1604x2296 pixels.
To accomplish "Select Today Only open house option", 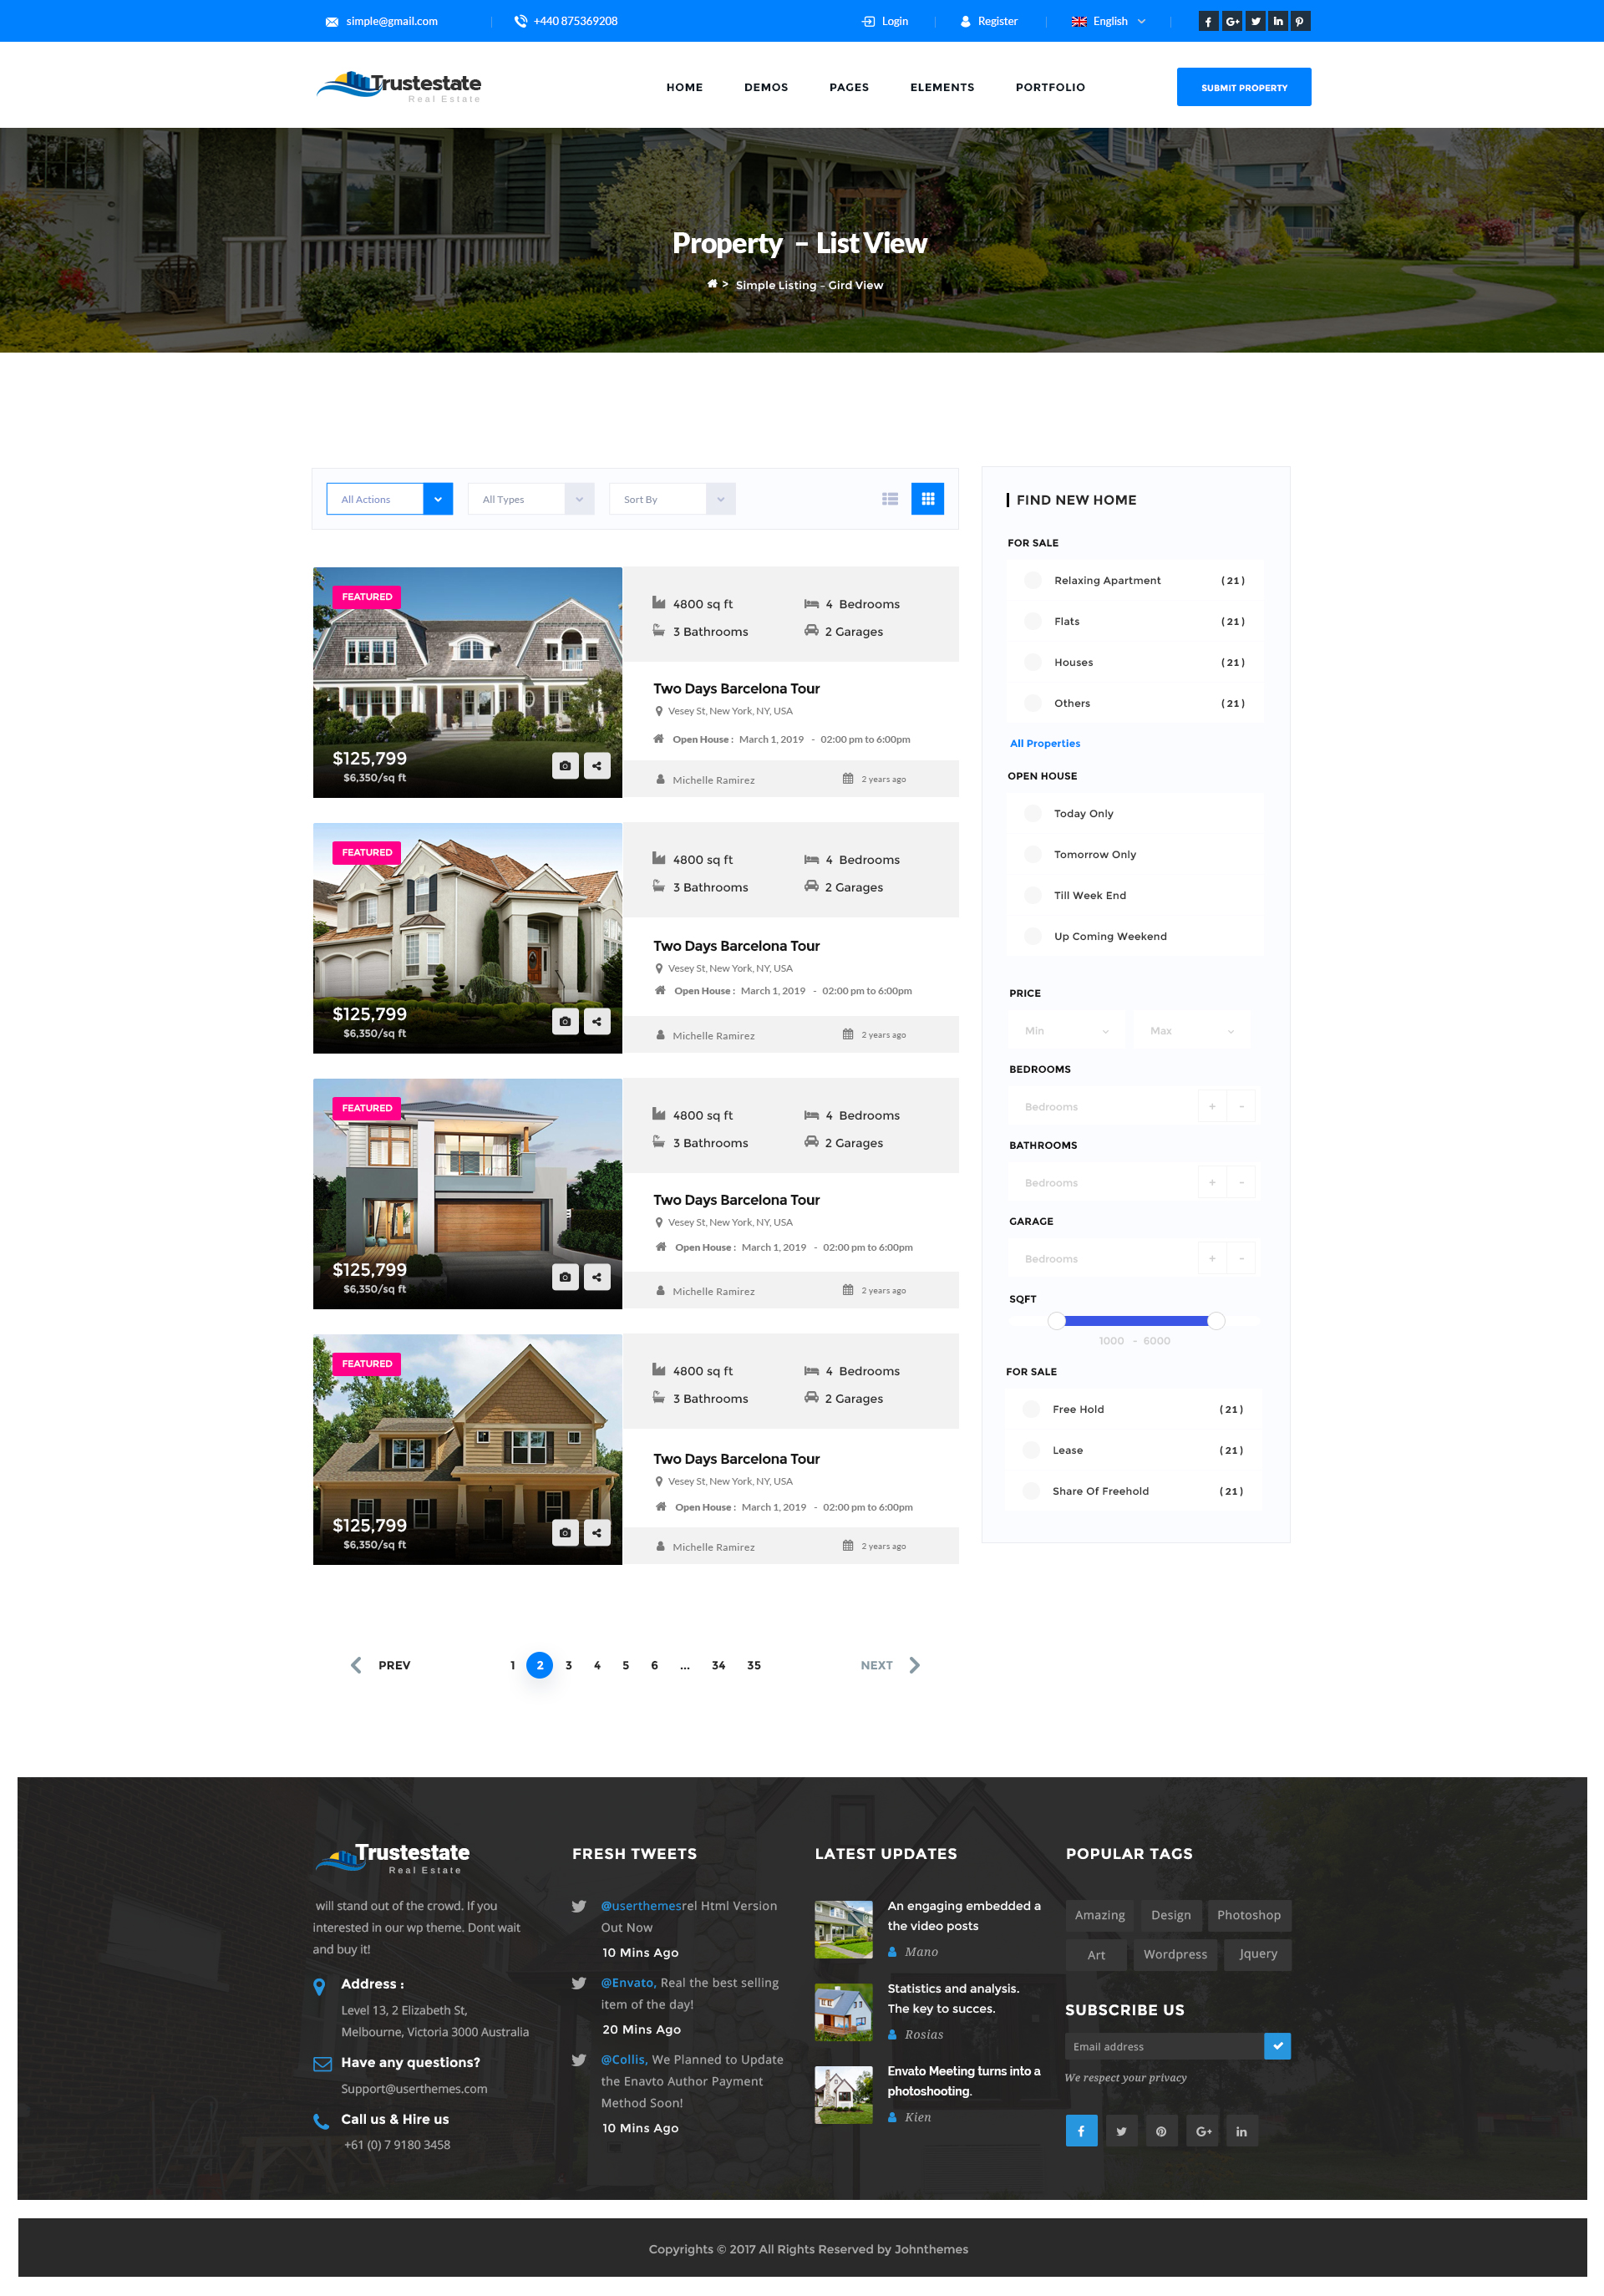I will (1033, 813).
